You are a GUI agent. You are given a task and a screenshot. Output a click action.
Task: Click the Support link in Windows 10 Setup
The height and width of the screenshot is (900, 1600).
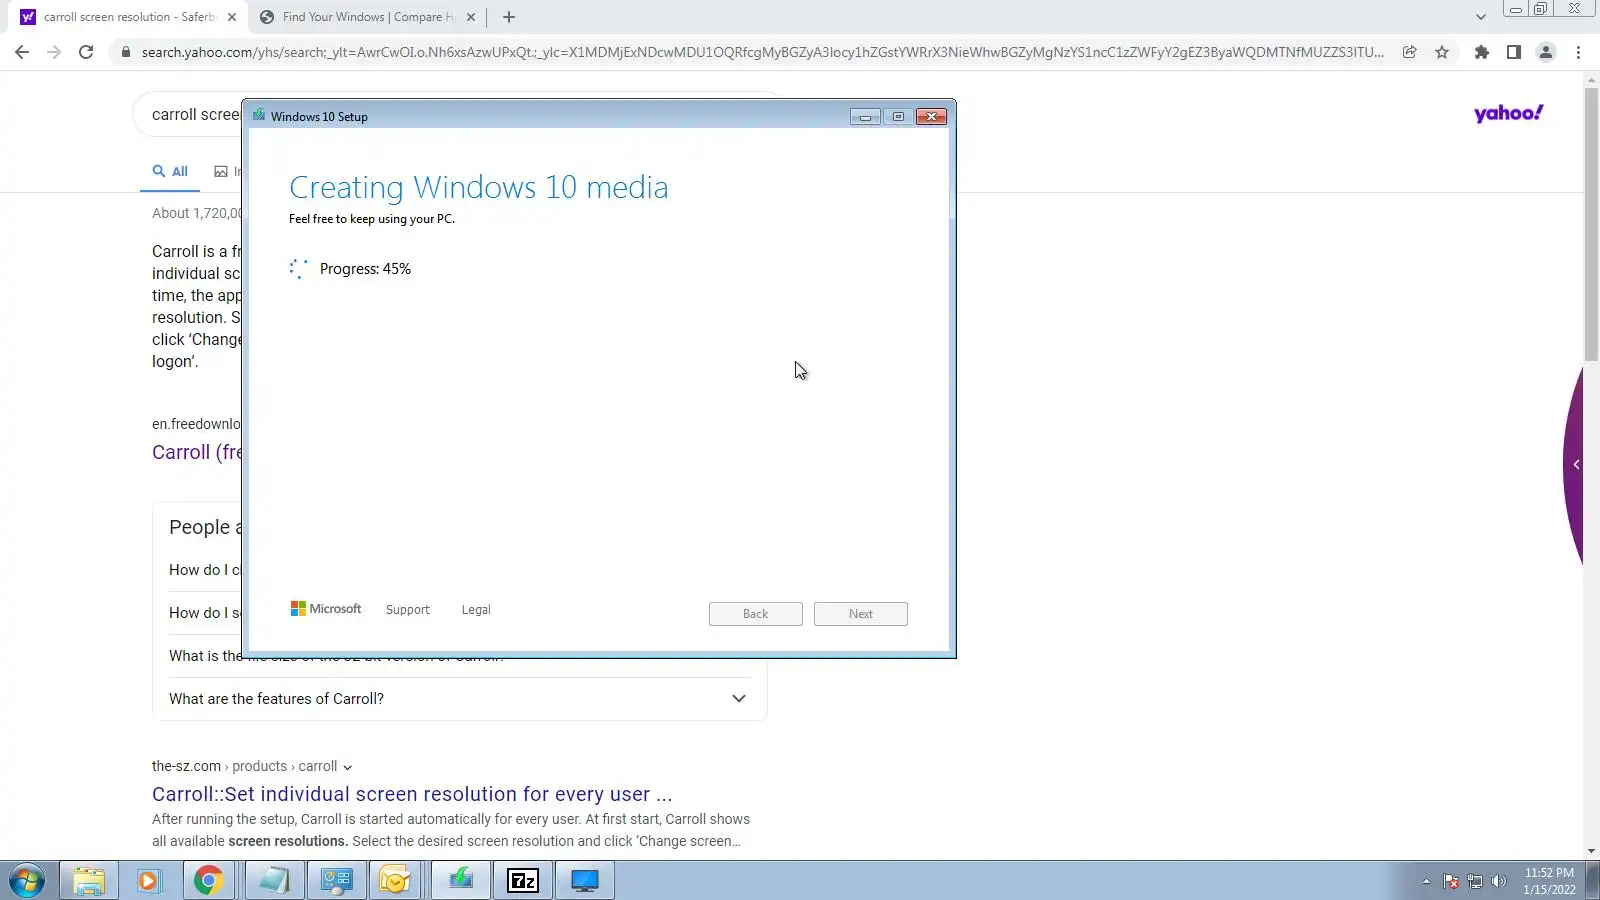[x=408, y=610]
